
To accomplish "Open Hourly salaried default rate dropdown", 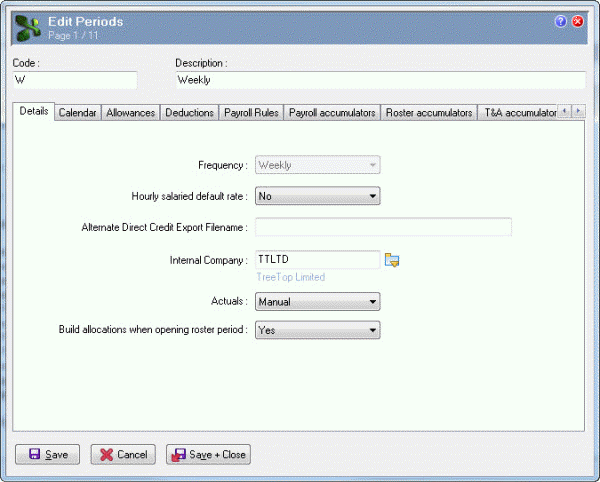I will [x=317, y=196].
